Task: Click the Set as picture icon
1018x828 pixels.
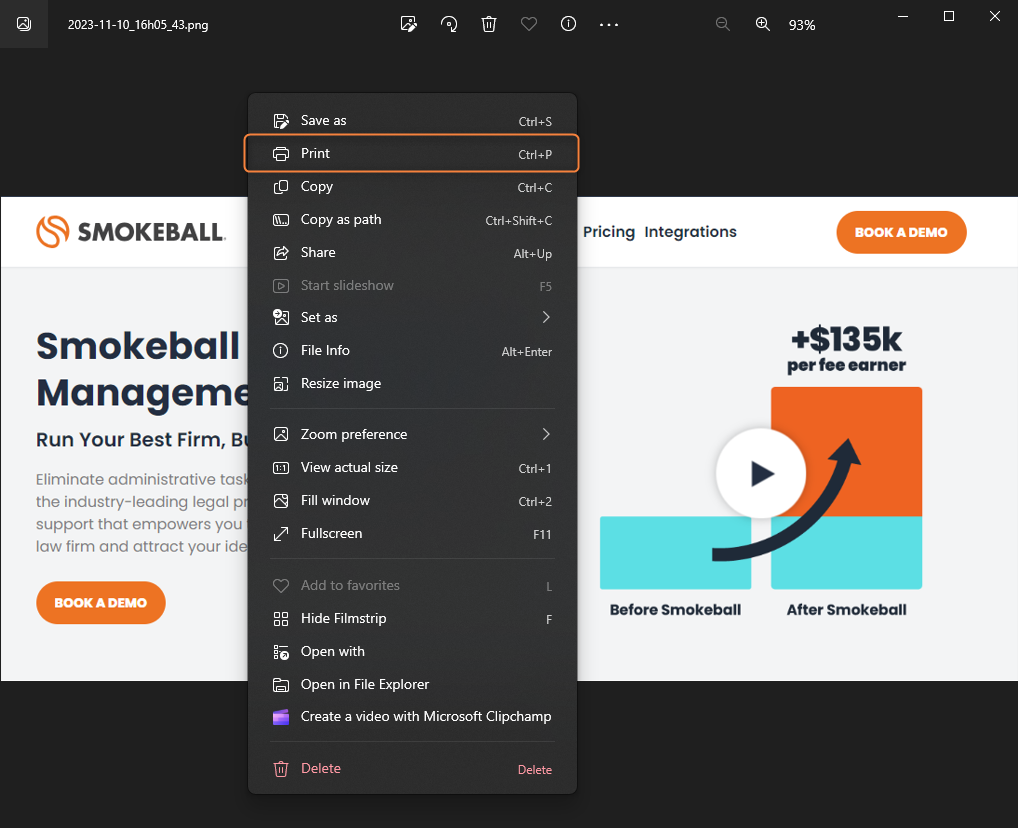Action: [280, 317]
